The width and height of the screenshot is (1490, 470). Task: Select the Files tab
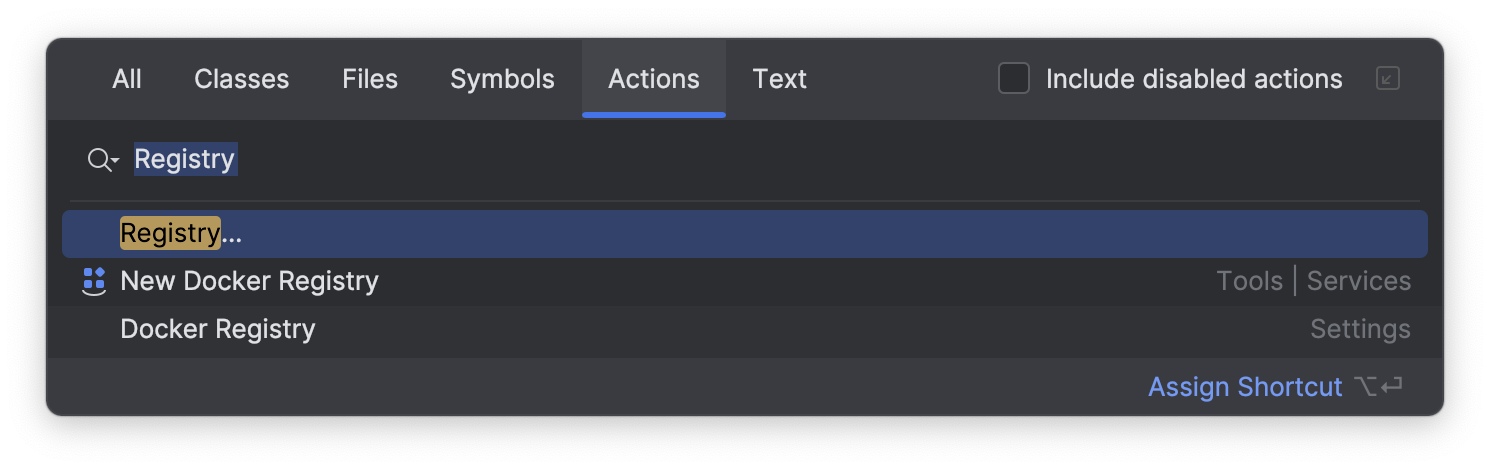pyautogui.click(x=370, y=79)
